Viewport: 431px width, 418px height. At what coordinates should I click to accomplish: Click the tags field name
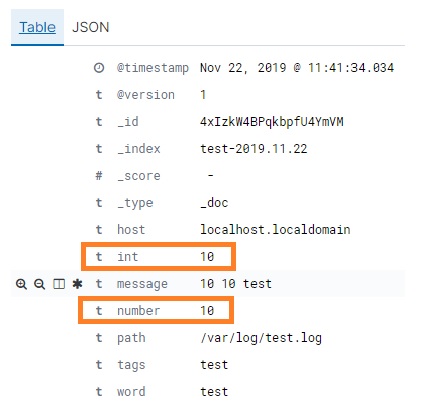[131, 365]
